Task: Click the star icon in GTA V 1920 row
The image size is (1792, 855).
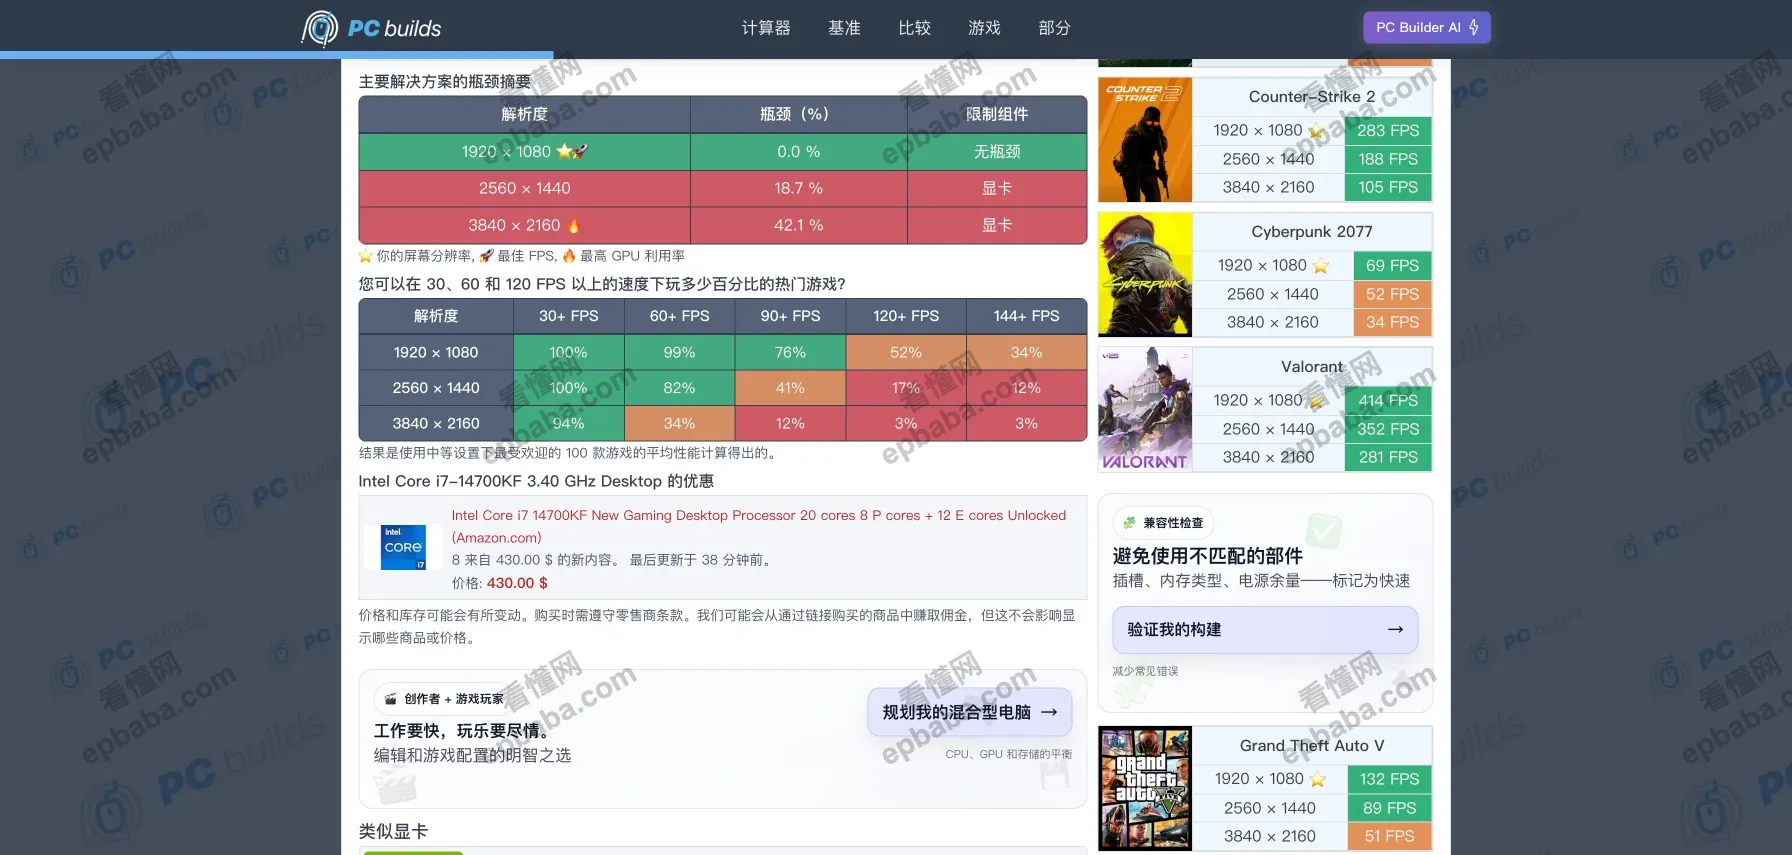Action: [1317, 779]
